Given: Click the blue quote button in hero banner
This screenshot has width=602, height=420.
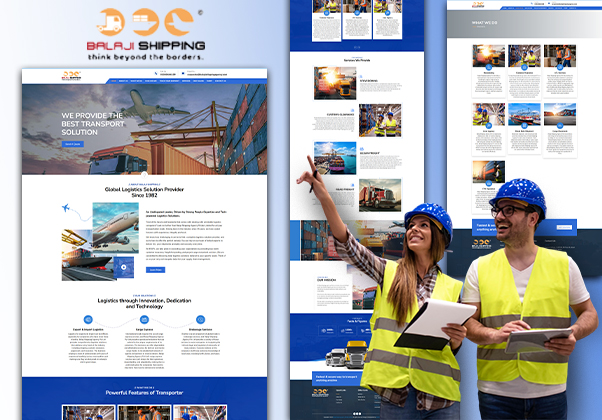Looking at the screenshot, I should tap(73, 144).
